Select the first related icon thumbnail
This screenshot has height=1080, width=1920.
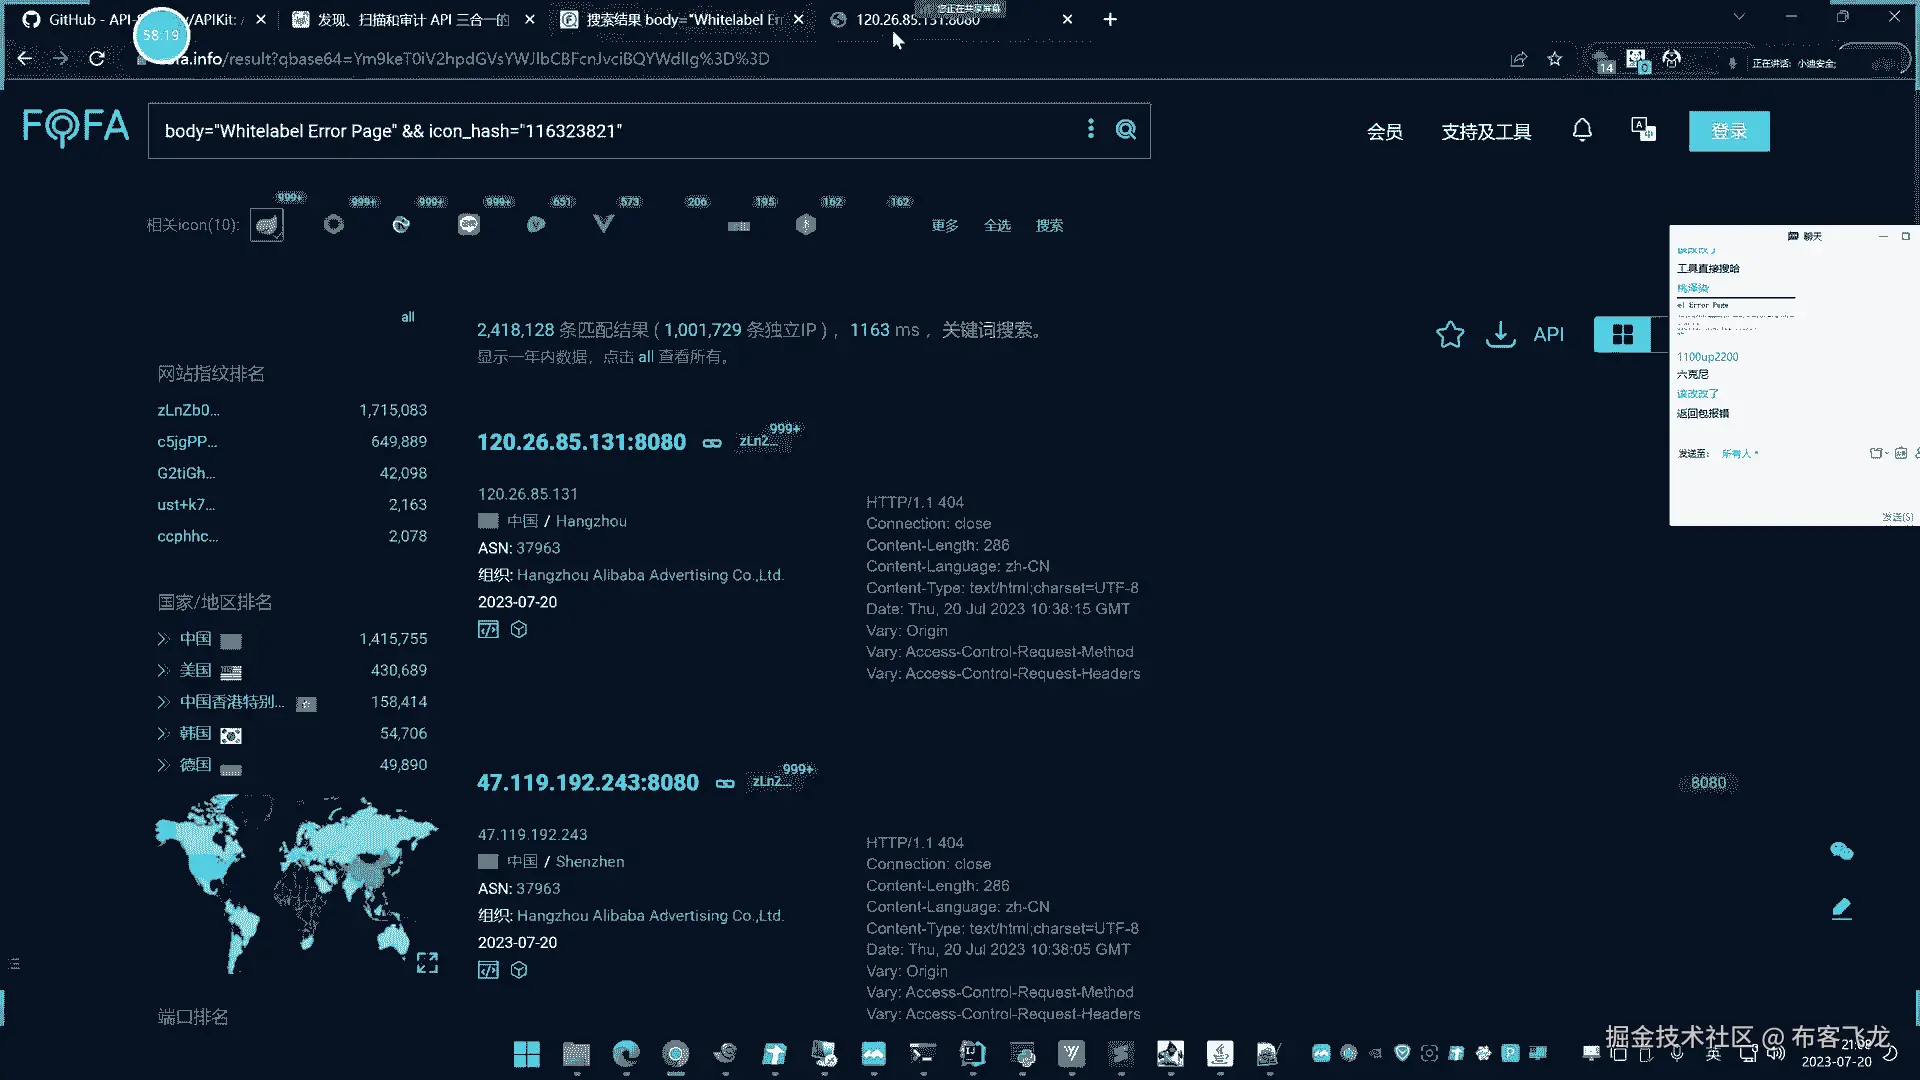pos(267,225)
